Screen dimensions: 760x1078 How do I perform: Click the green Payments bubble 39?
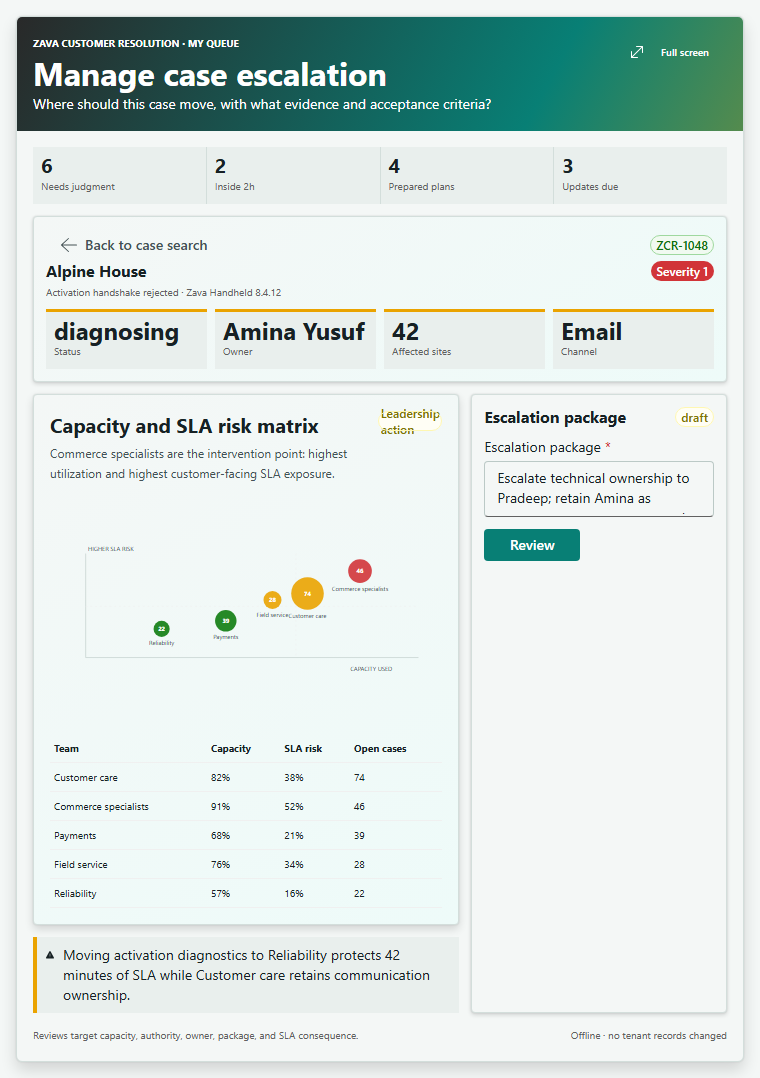coord(226,621)
